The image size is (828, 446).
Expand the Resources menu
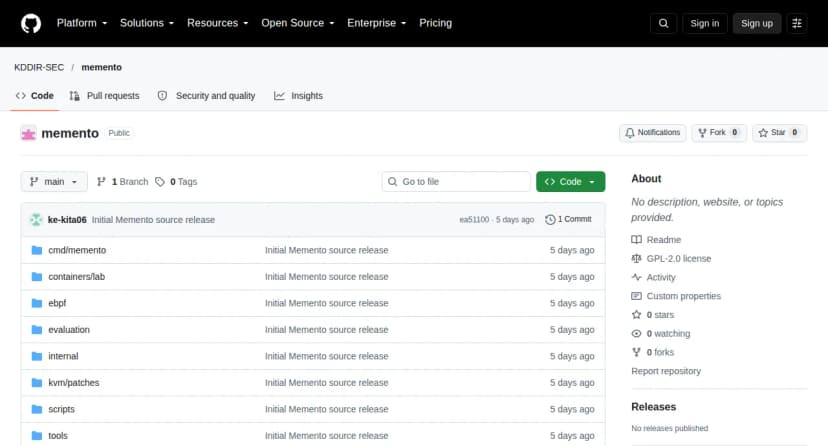pyautogui.click(x=218, y=23)
